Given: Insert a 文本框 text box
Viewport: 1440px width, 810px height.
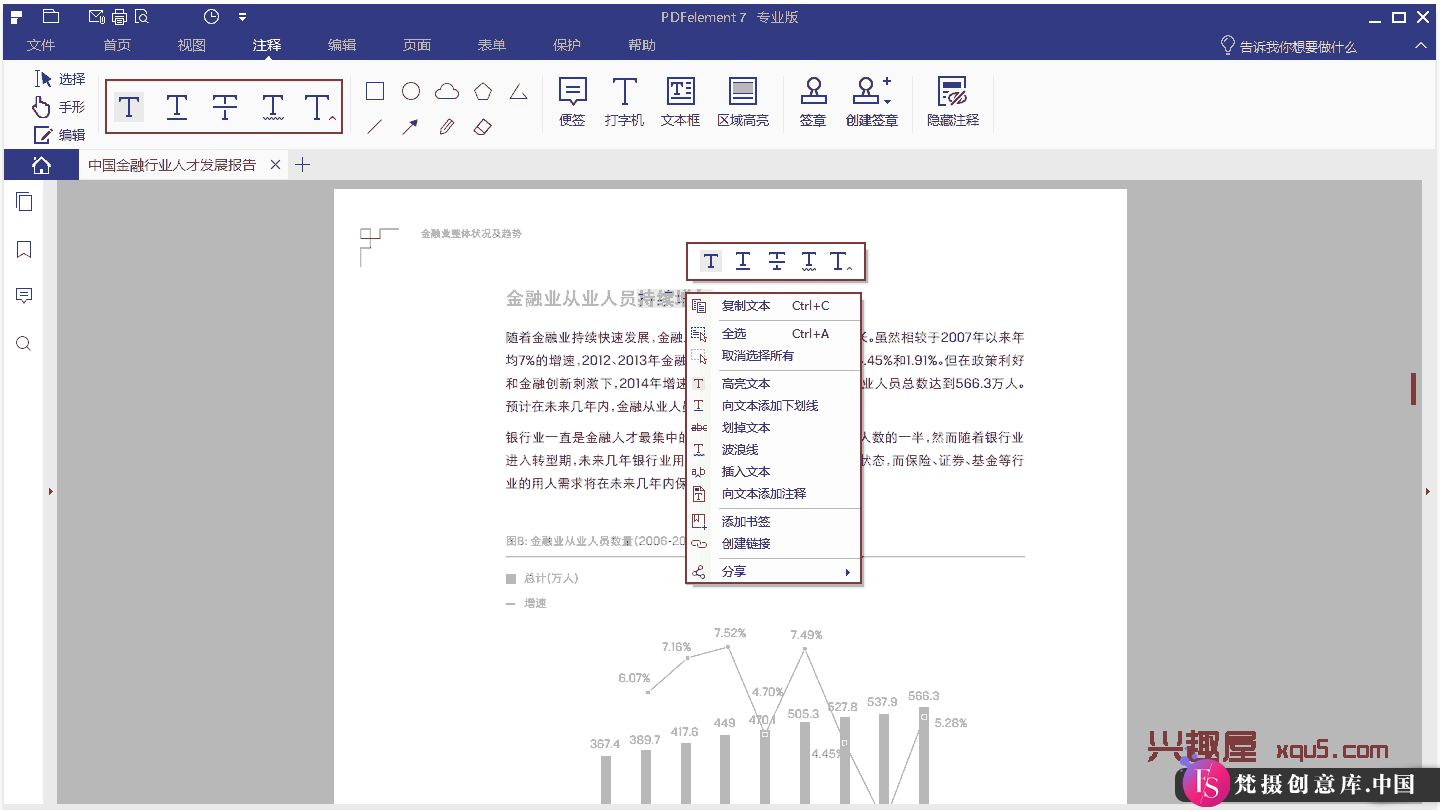Looking at the screenshot, I should (x=680, y=103).
